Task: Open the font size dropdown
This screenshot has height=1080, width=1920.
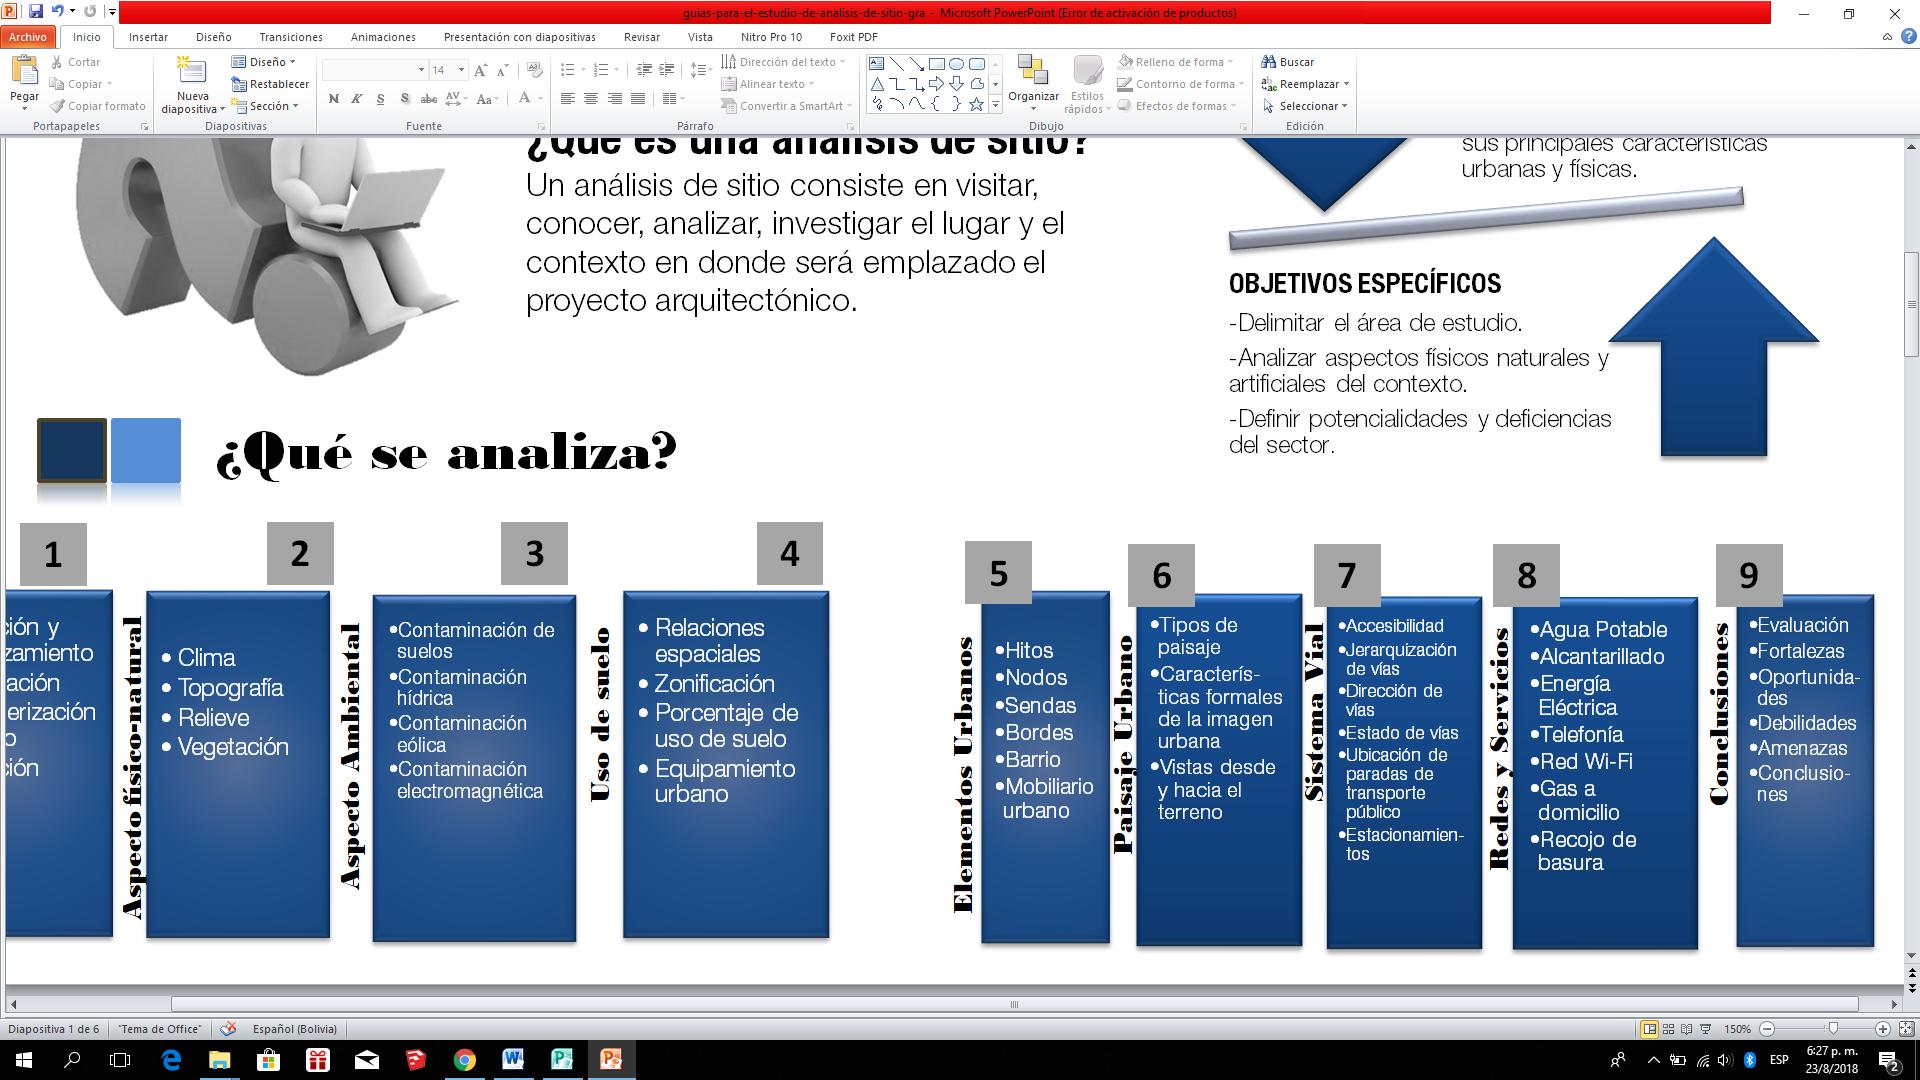Action: (x=461, y=70)
